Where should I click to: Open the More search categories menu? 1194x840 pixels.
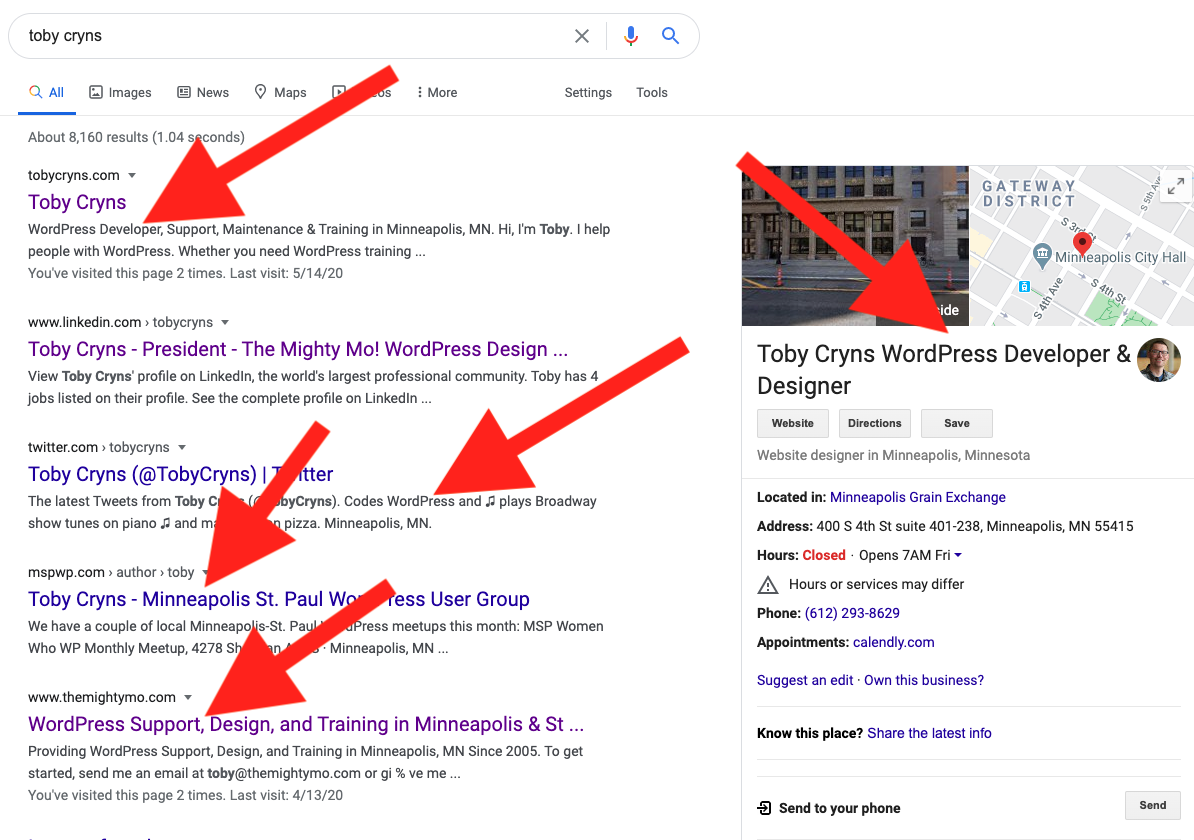tap(437, 92)
